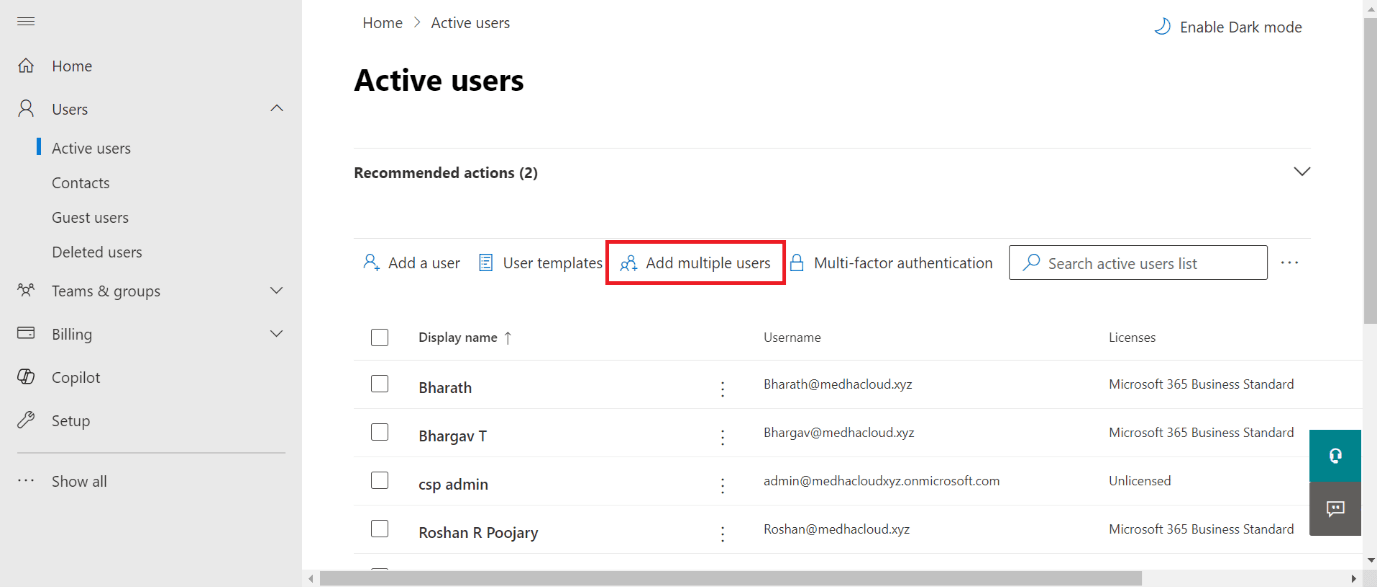The image size is (1377, 587).
Task: Open the feedback icon
Action: tap(1335, 509)
